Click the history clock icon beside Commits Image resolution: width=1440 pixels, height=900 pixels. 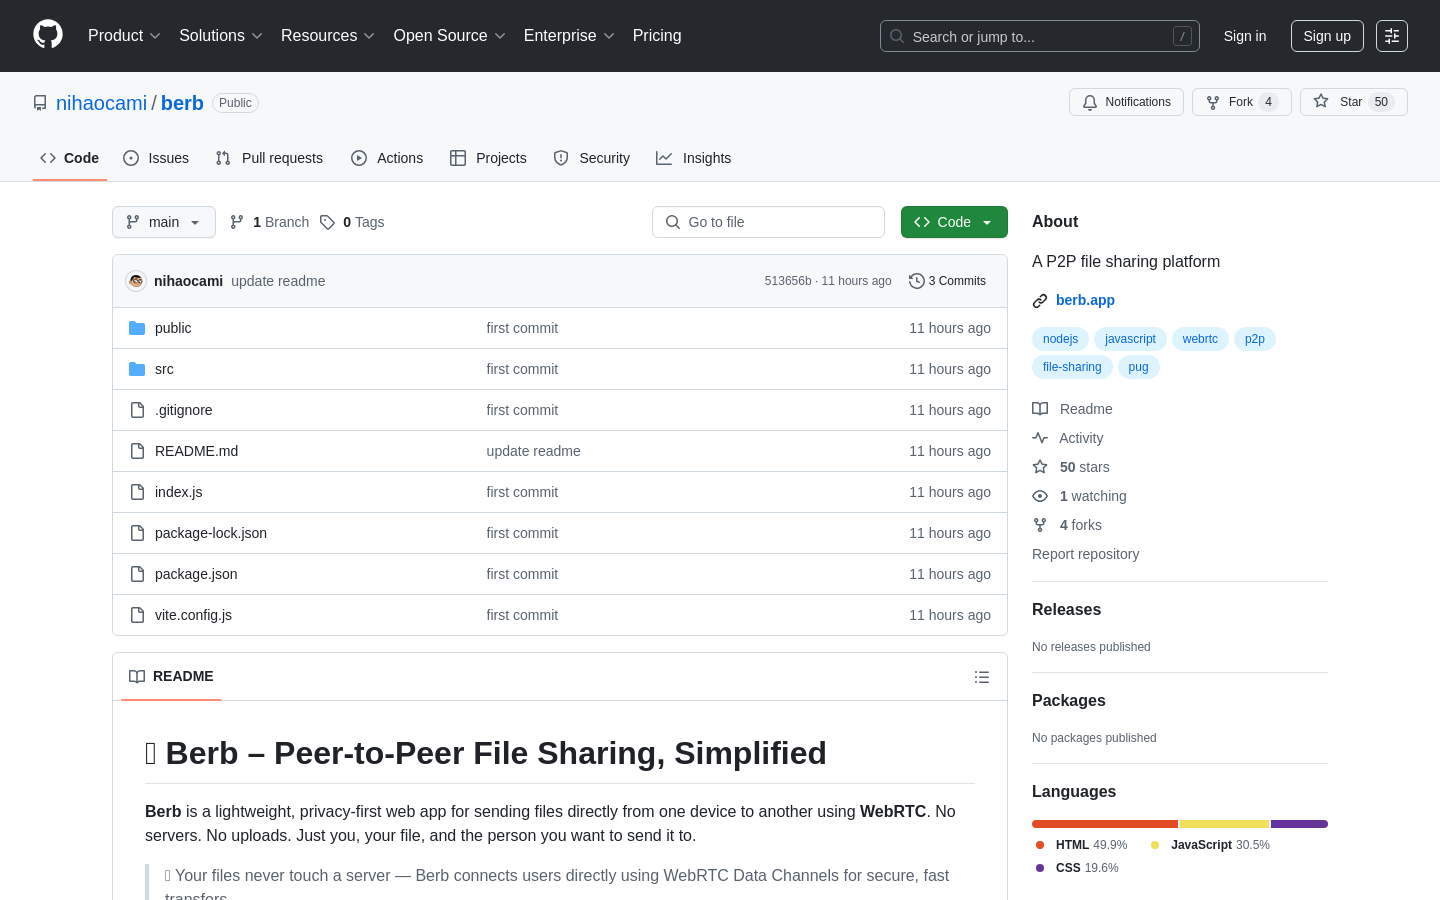[x=916, y=281]
